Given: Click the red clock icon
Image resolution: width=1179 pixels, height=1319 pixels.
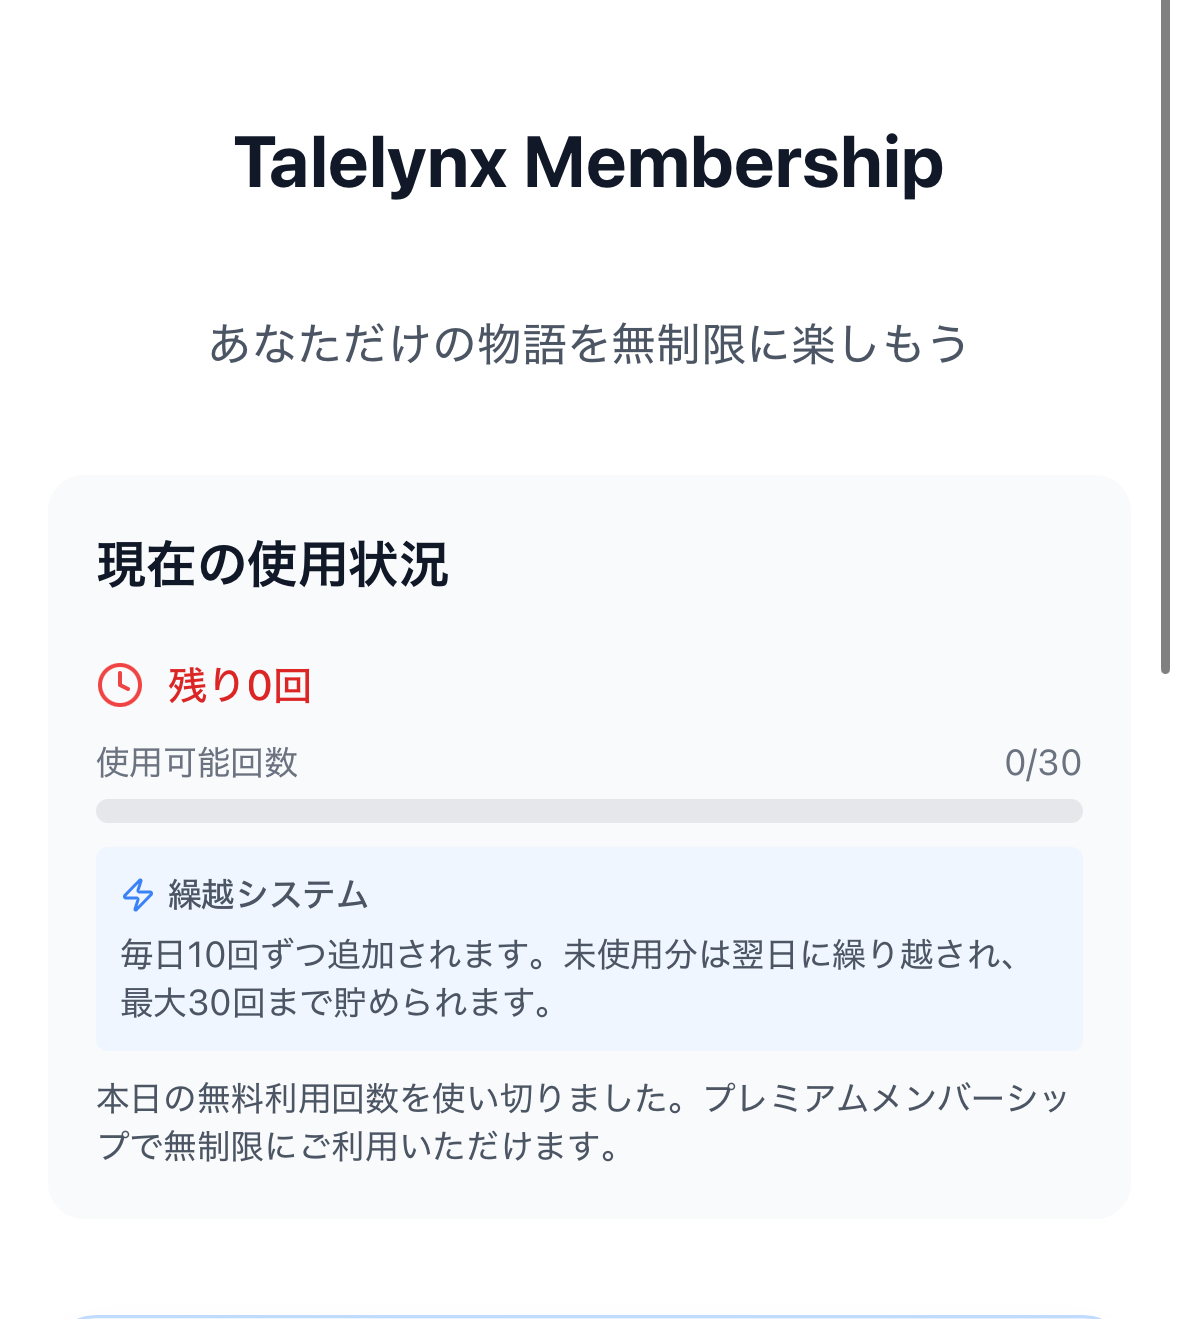Looking at the screenshot, I should point(120,685).
